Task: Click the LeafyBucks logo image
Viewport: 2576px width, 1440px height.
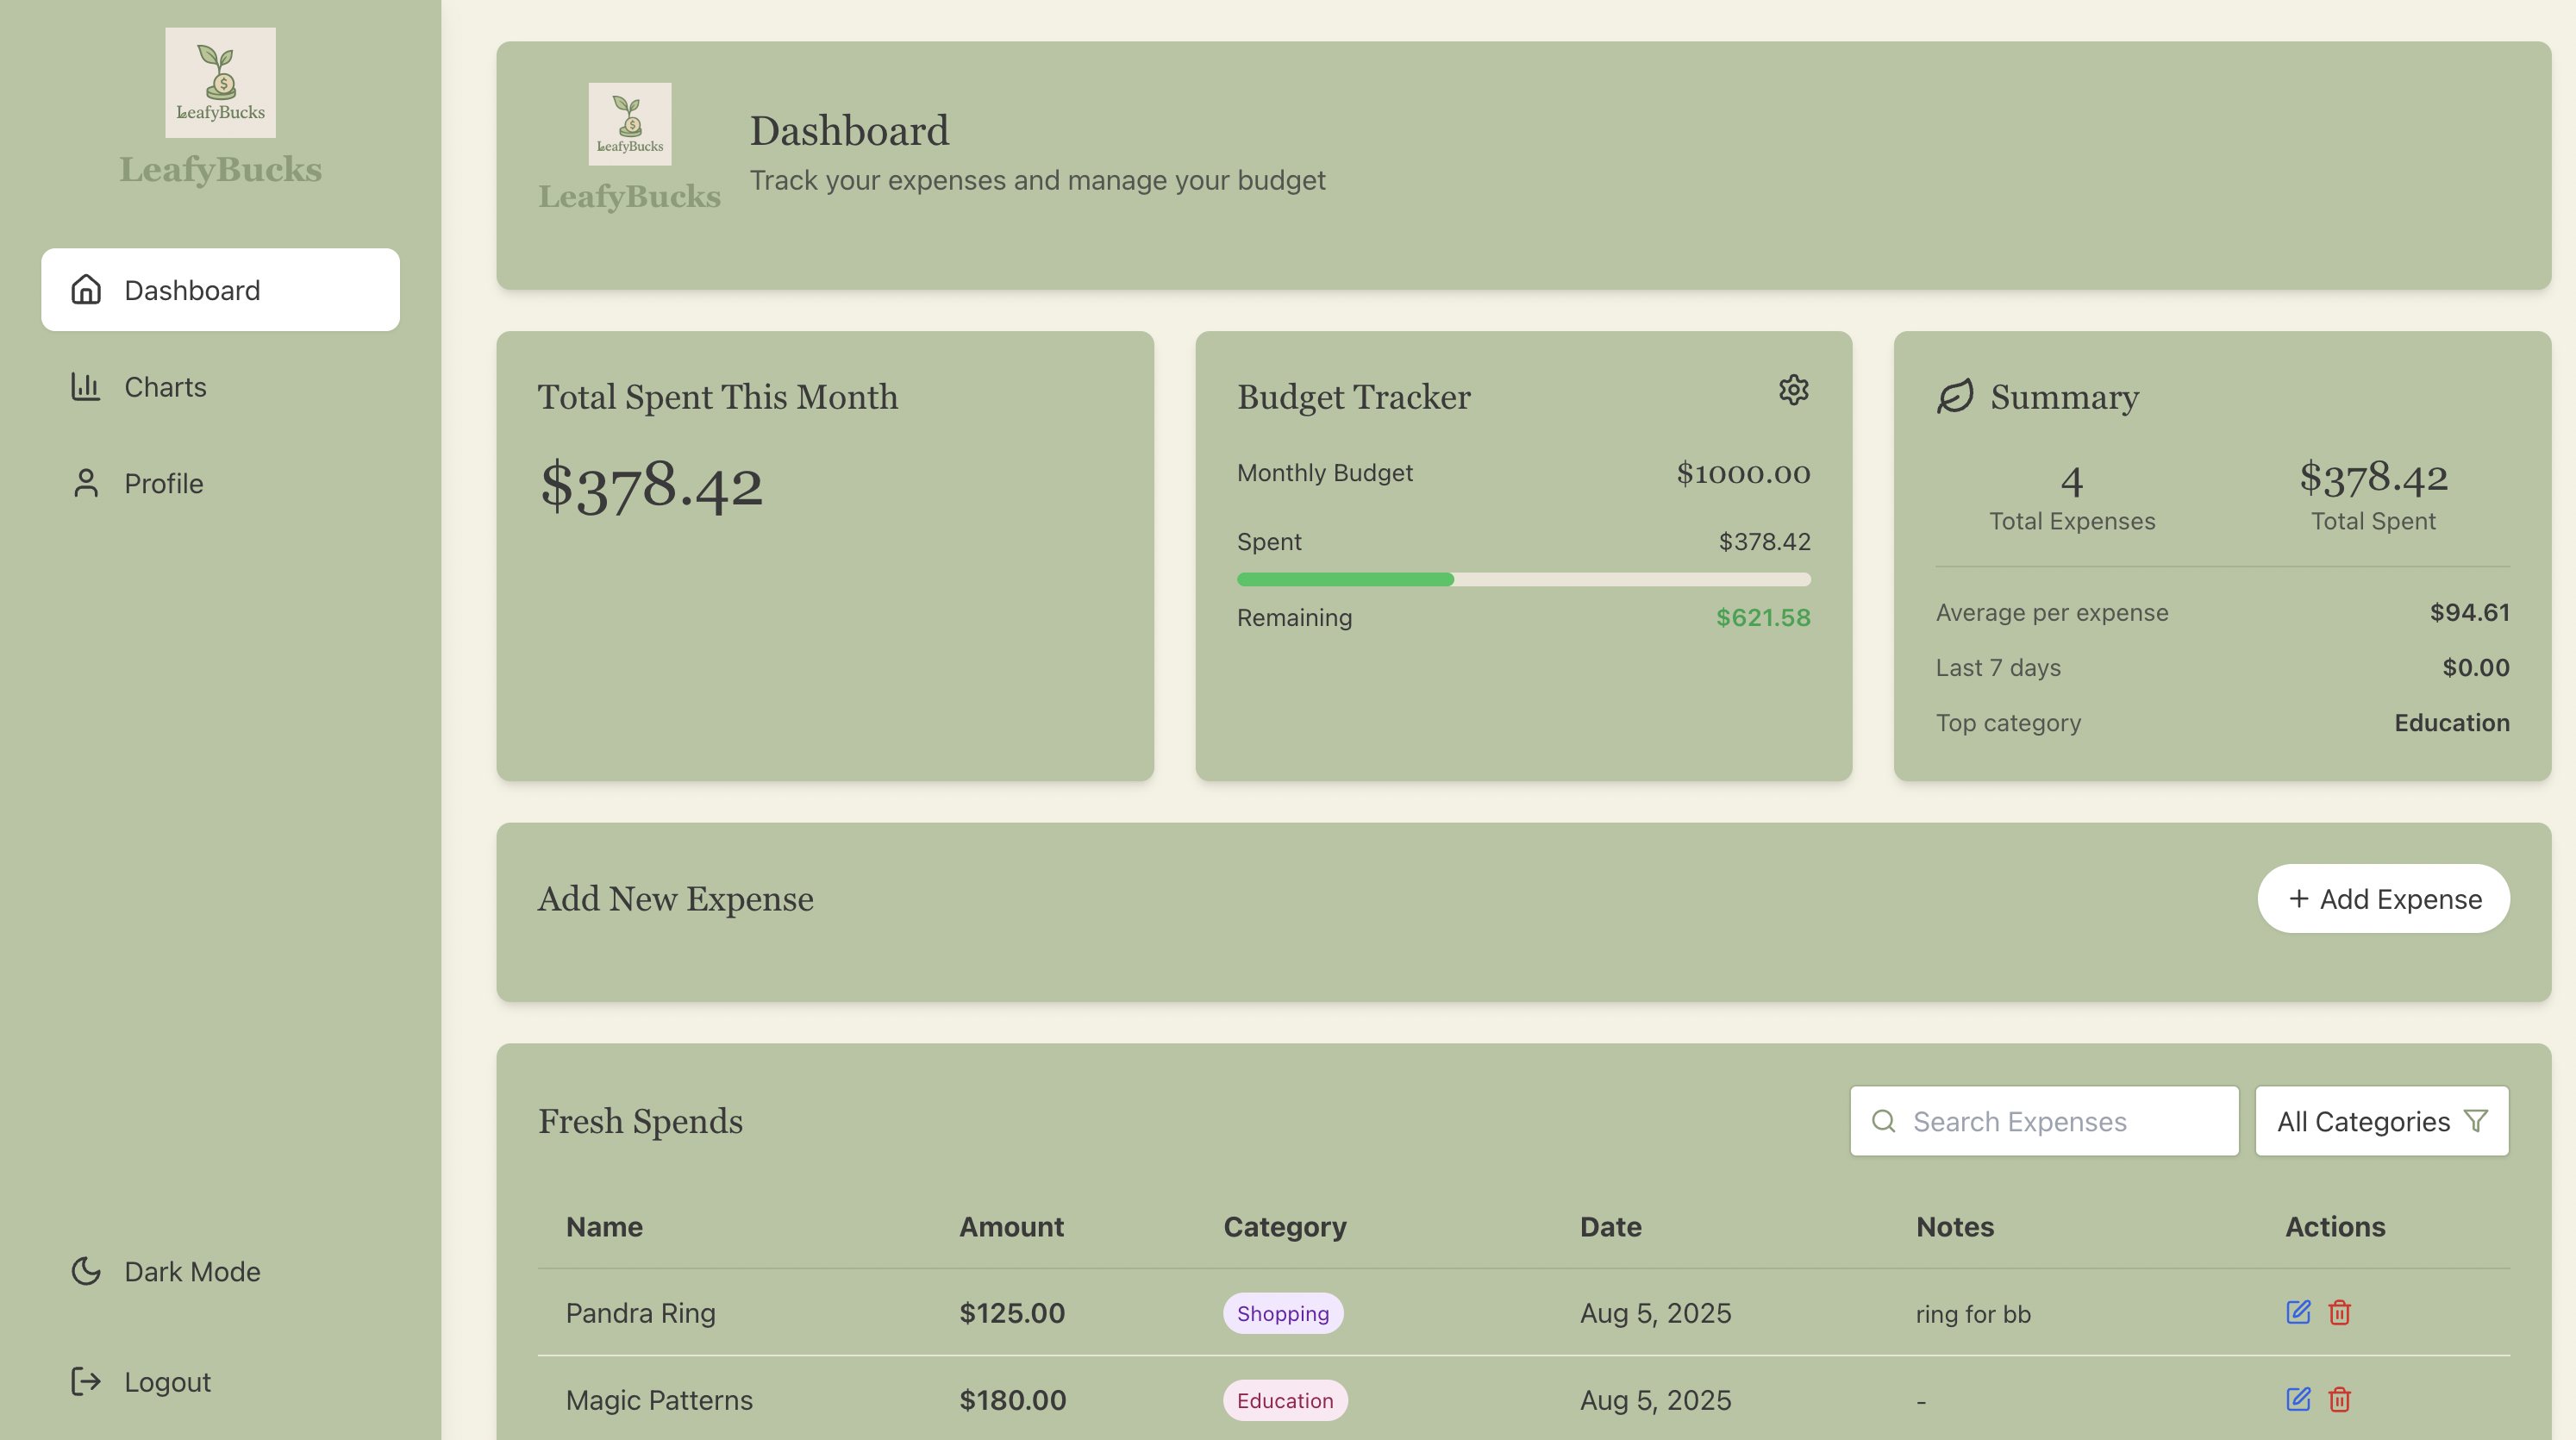Action: click(219, 82)
